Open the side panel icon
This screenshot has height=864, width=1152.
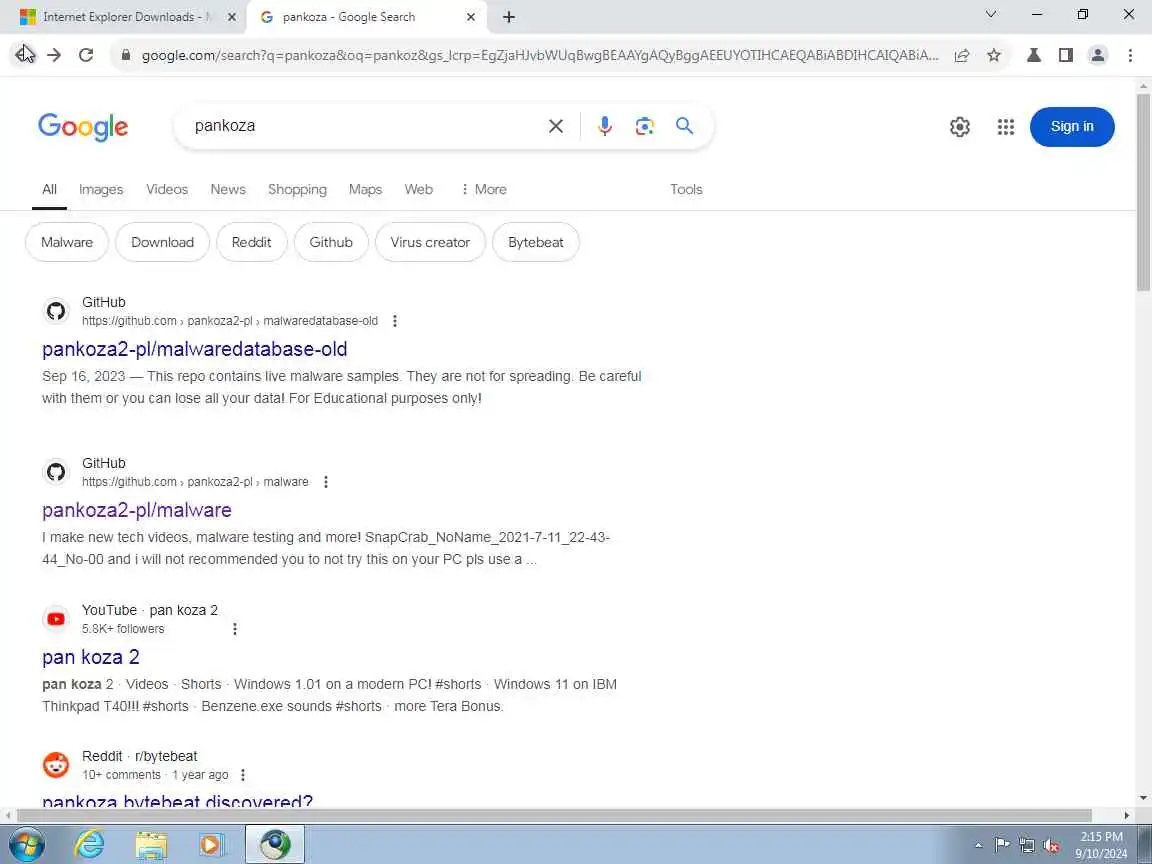[x=1066, y=55]
